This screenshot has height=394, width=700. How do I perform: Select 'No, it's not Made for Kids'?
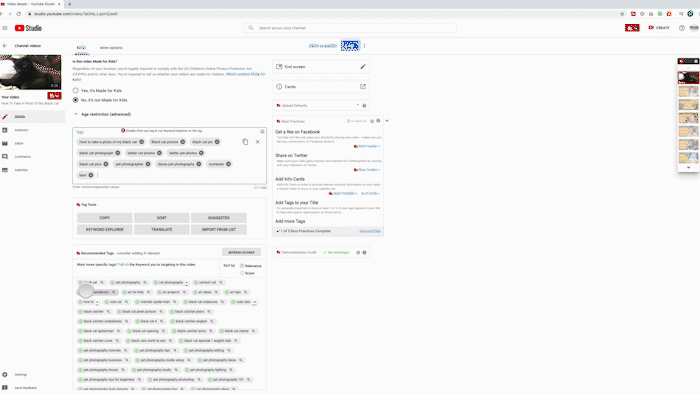click(75, 100)
